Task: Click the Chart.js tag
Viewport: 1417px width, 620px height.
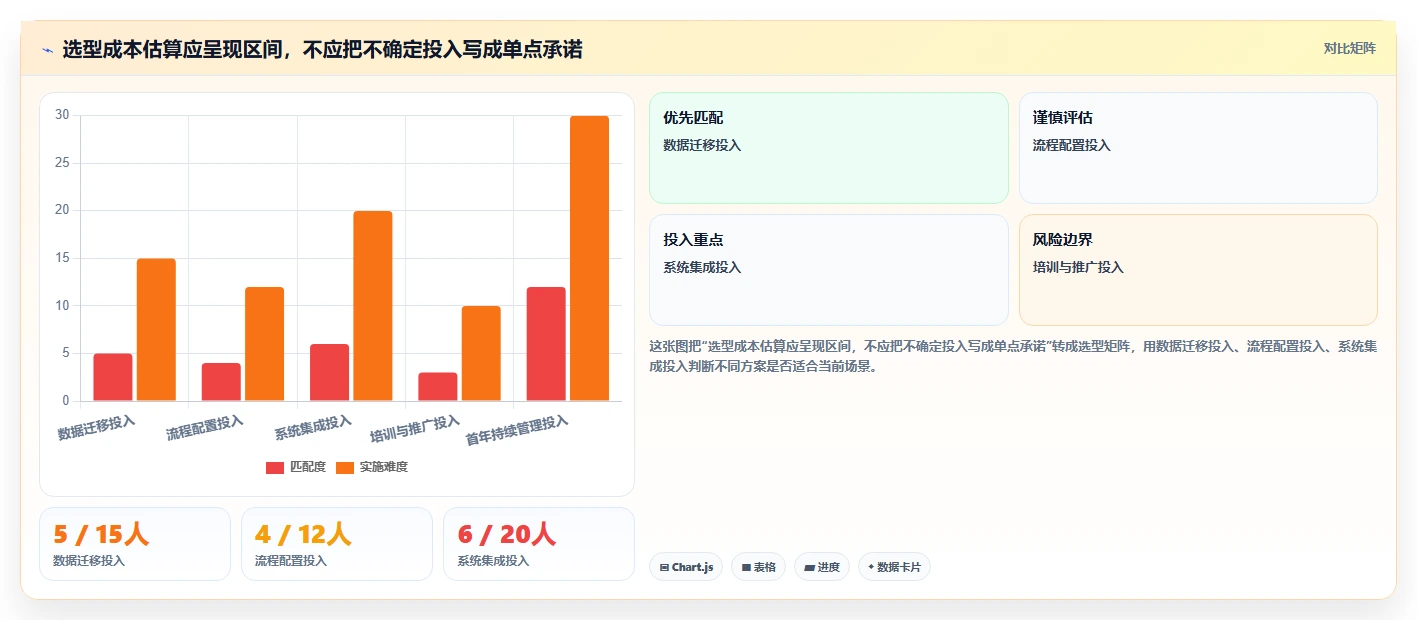Action: pos(686,567)
